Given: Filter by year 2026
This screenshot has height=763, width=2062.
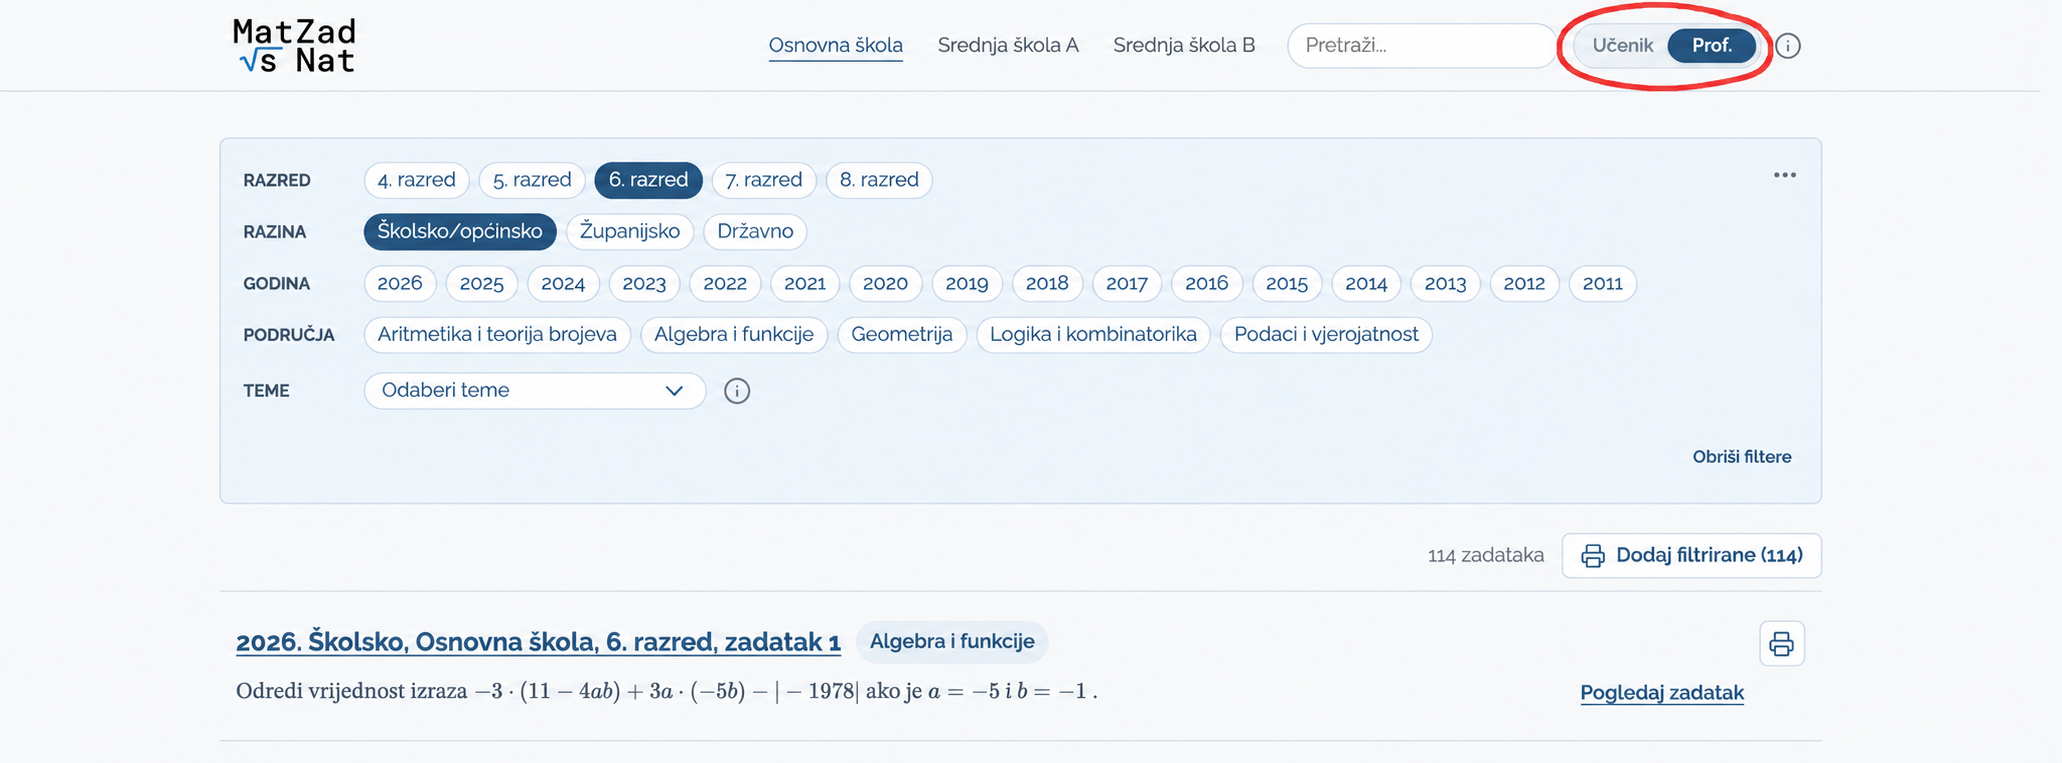Looking at the screenshot, I should (x=400, y=284).
